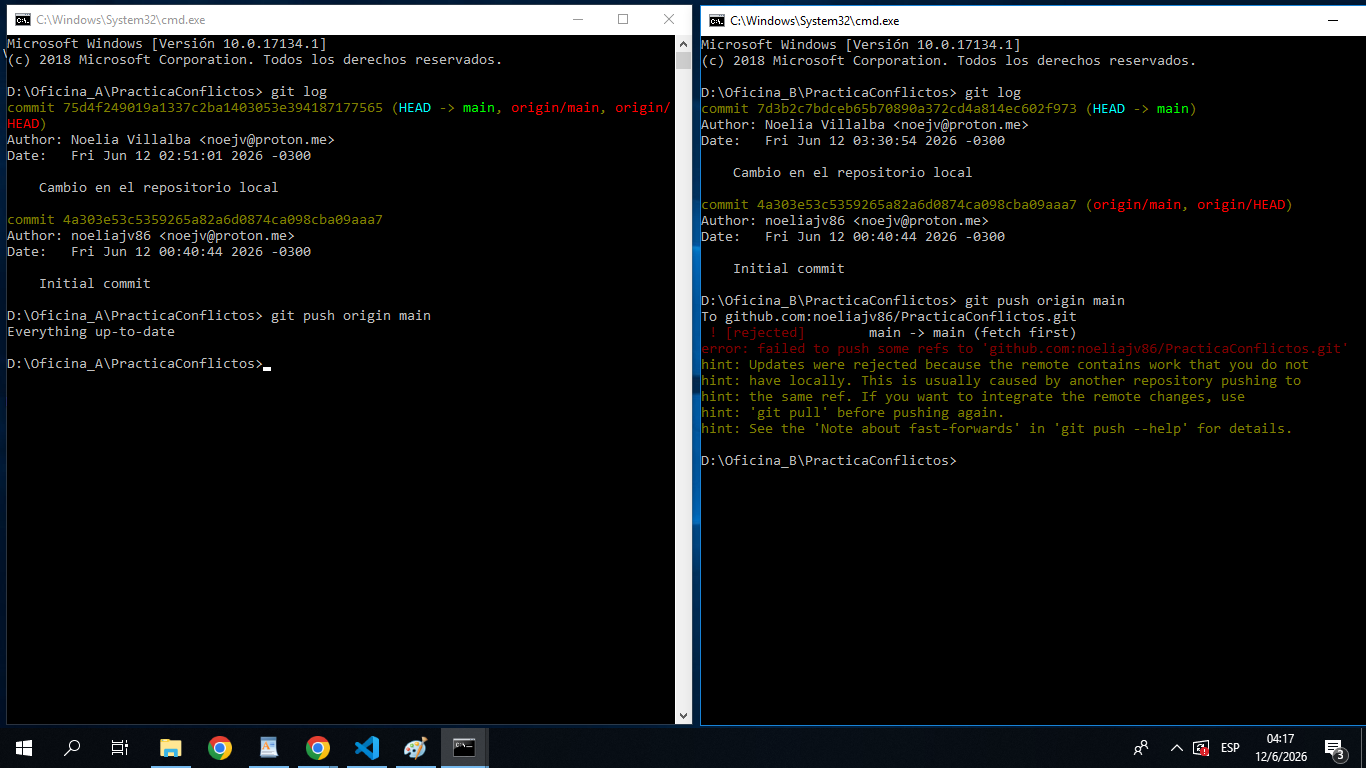
Task: Click the network error tray icon
Action: point(1201,747)
